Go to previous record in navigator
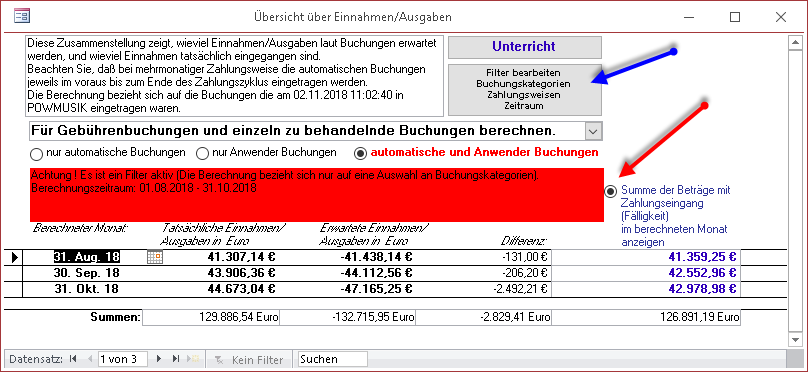808x372 pixels. point(91,359)
